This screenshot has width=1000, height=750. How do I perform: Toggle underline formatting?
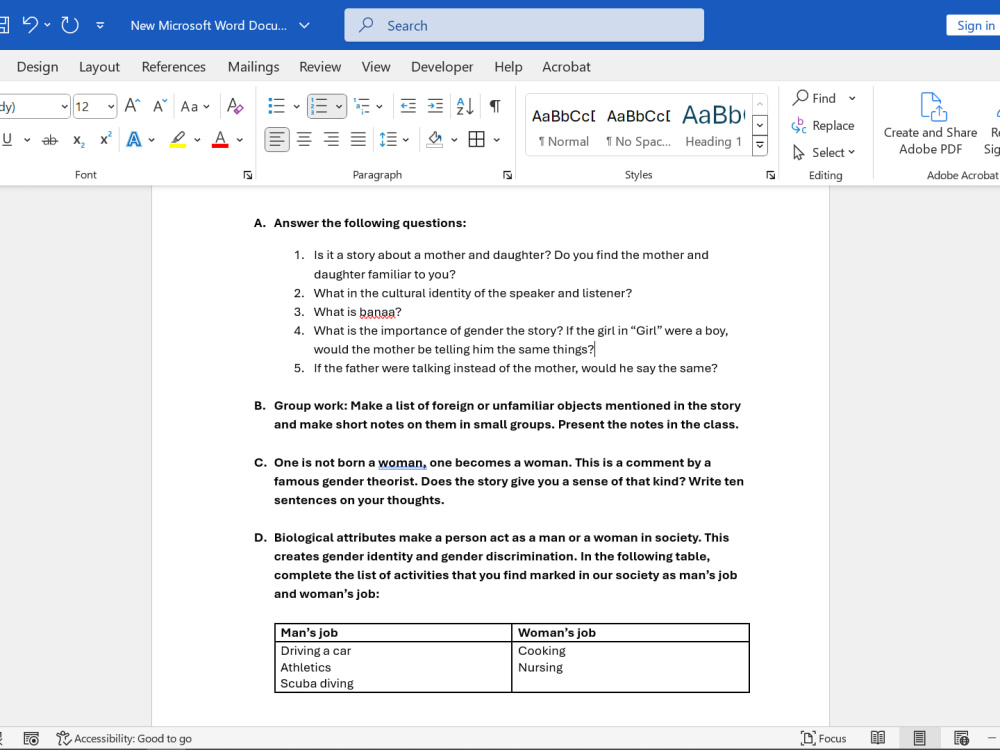click(x=7, y=139)
